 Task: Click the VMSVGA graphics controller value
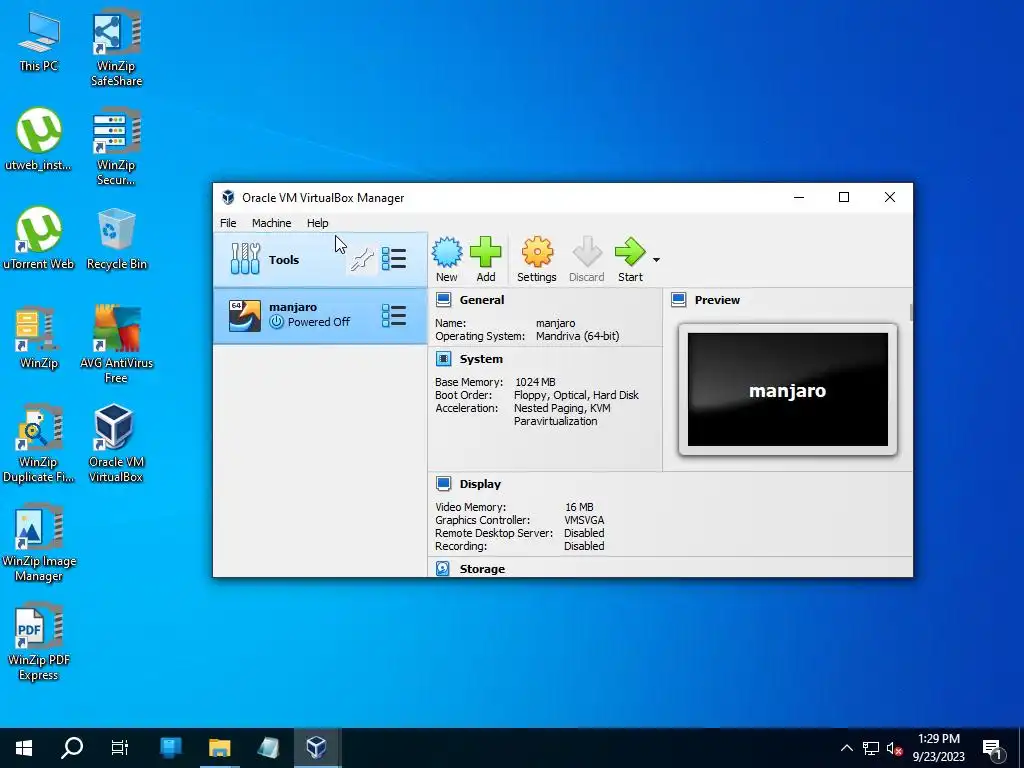tap(584, 520)
